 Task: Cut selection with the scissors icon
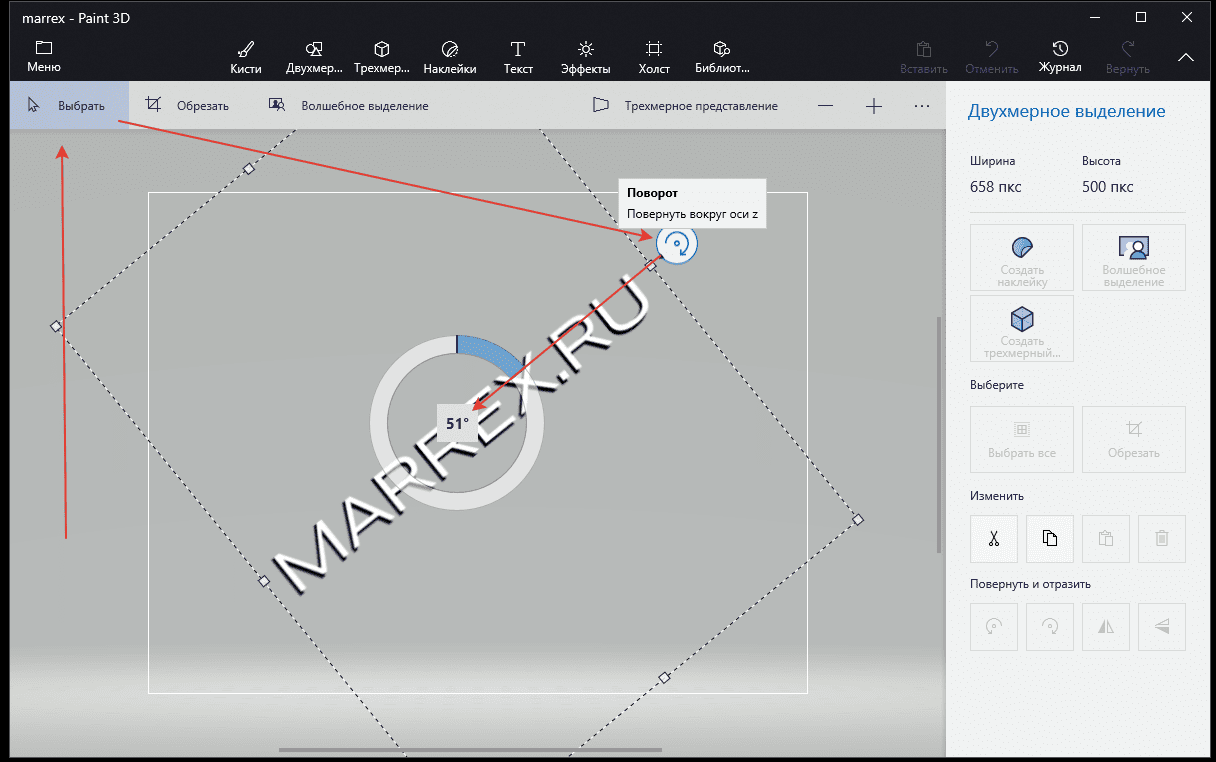point(994,538)
